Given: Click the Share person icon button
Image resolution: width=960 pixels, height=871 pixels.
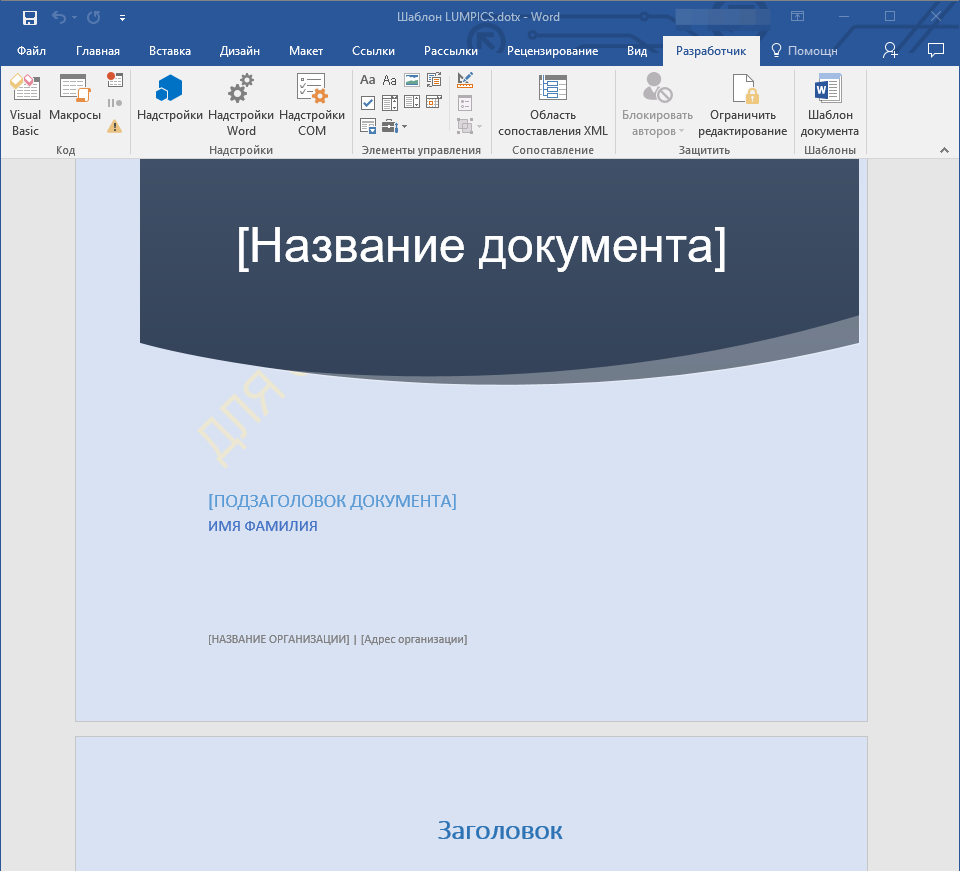Looking at the screenshot, I should coord(890,50).
